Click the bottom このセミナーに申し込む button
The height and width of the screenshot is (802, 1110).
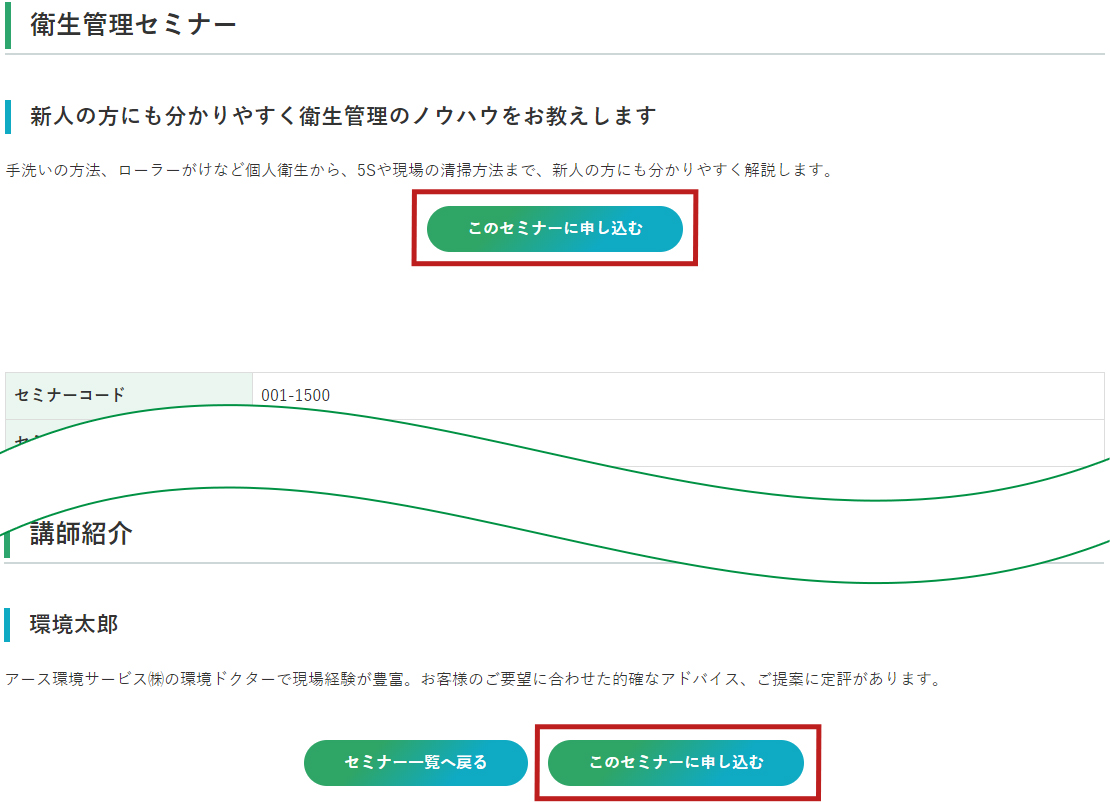click(x=676, y=763)
